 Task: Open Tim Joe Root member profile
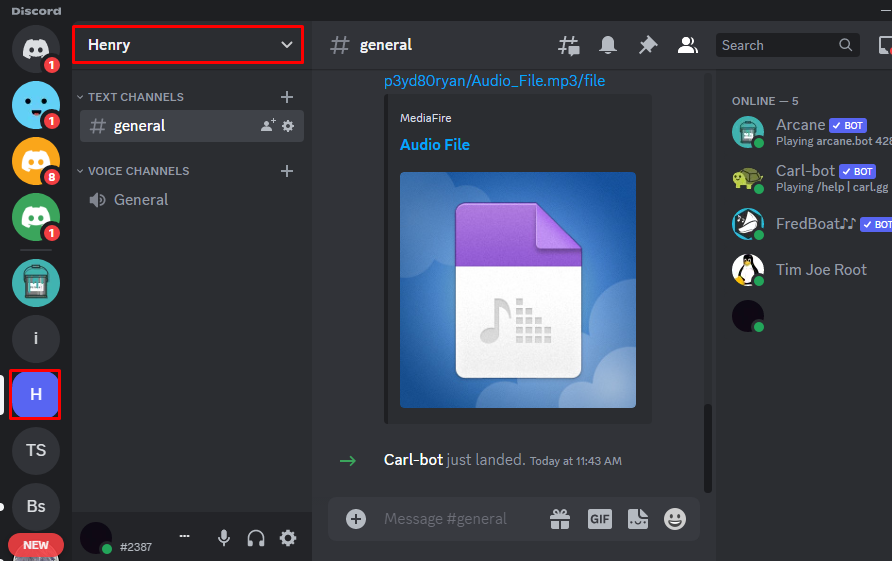point(811,270)
